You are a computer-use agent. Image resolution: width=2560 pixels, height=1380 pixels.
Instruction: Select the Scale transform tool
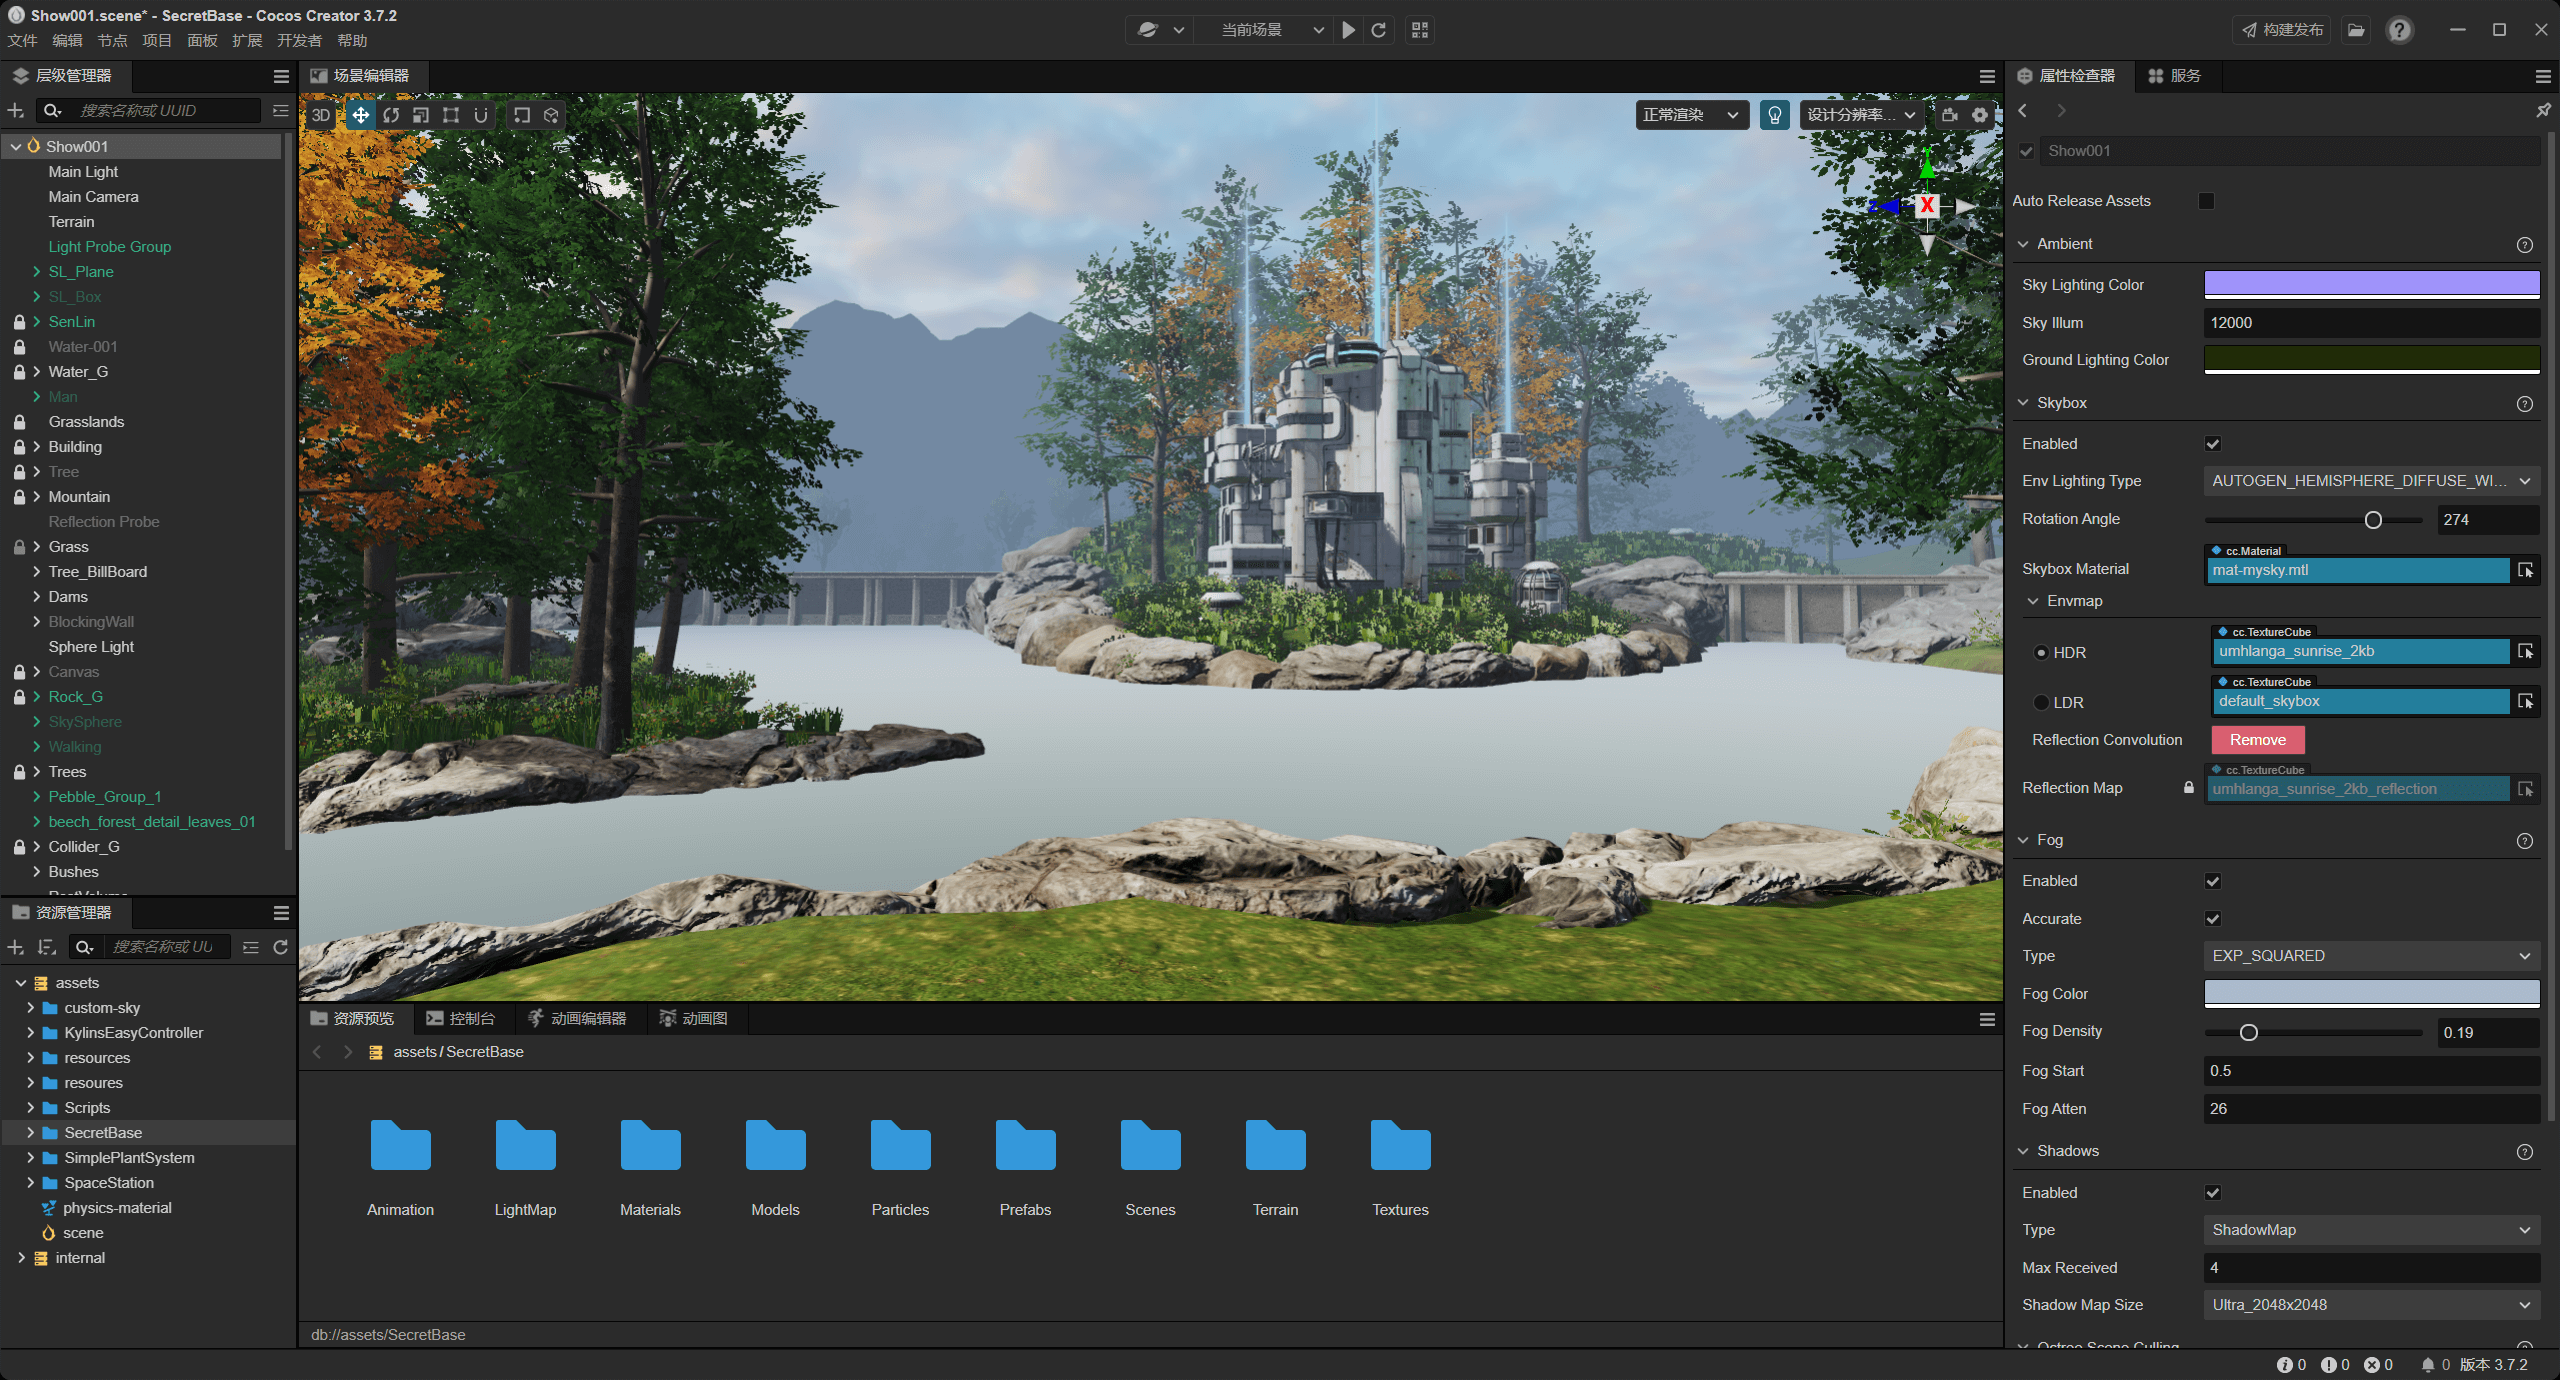[x=421, y=115]
